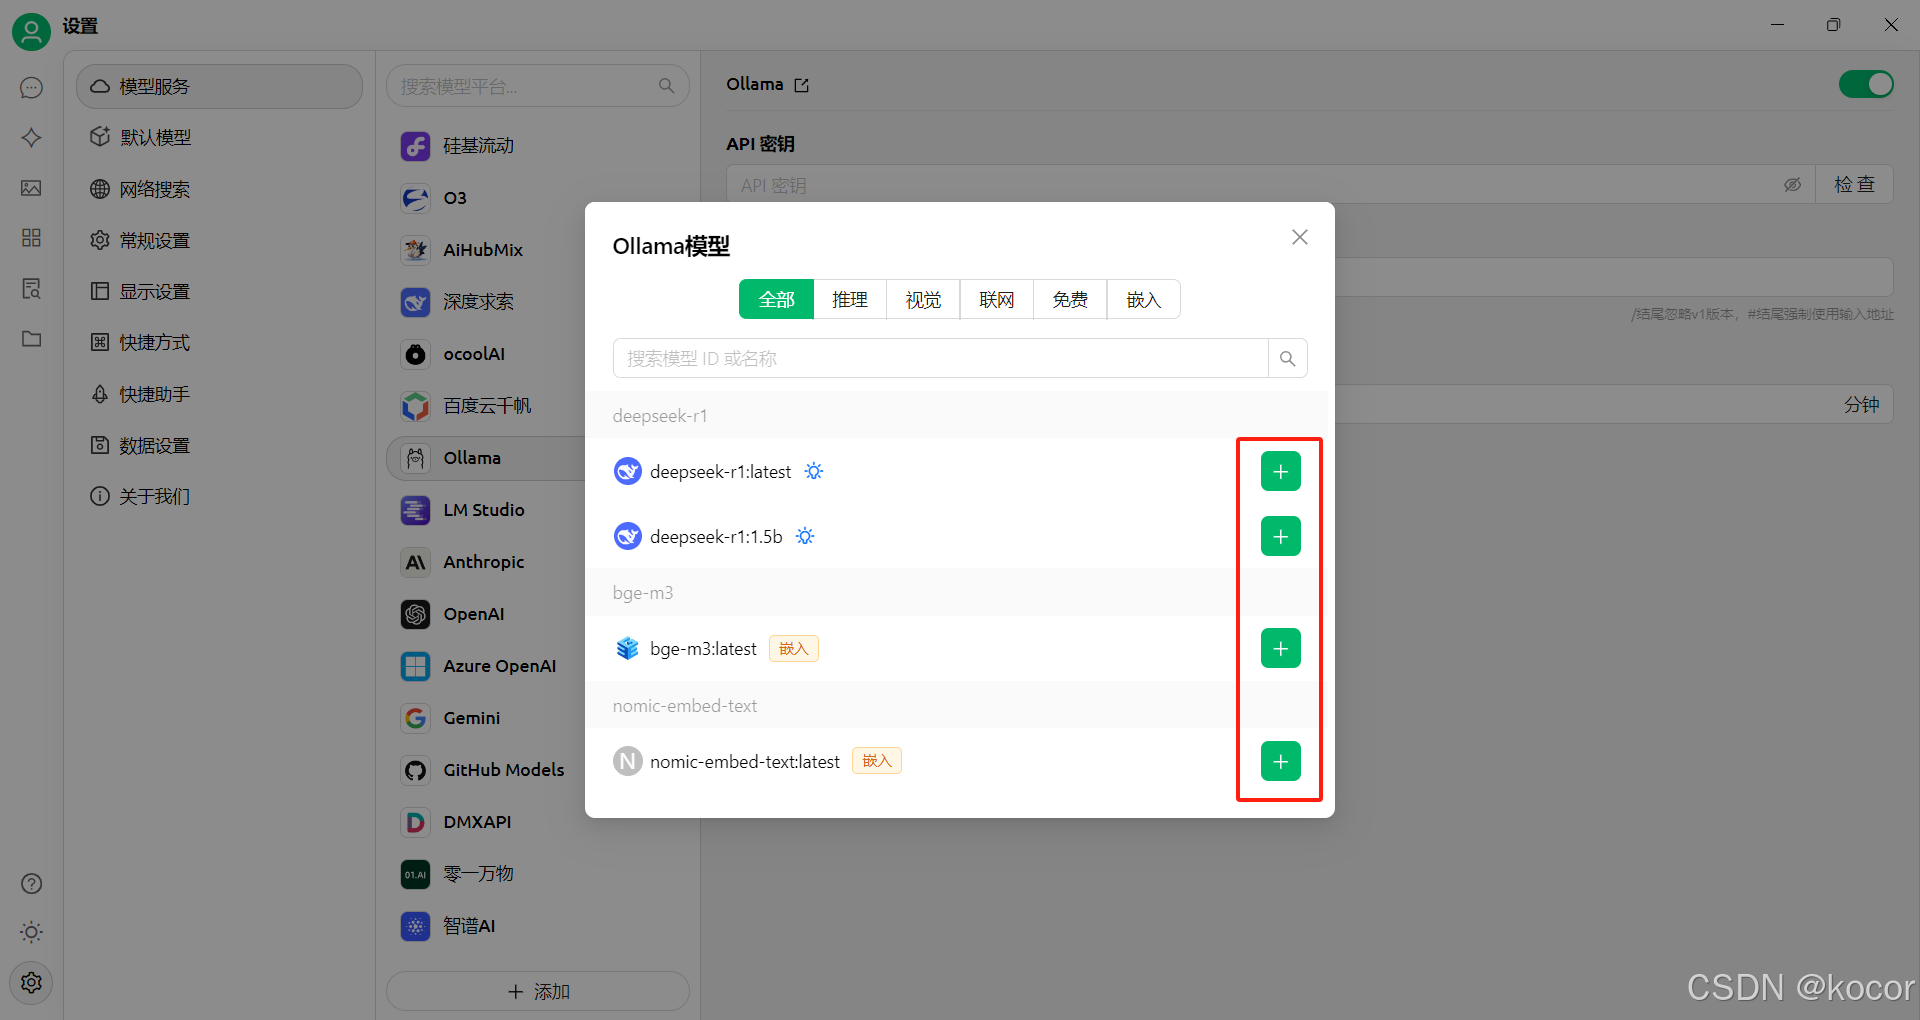The image size is (1920, 1020).
Task: Select the 零一万物 provider
Action: 538,874
